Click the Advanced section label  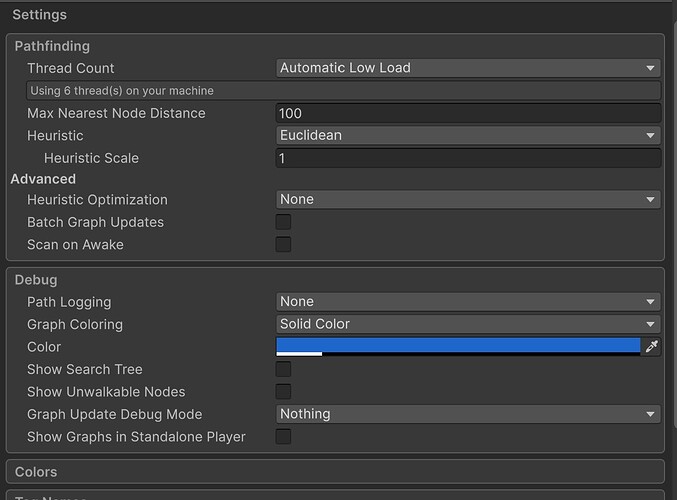[x=43, y=179]
